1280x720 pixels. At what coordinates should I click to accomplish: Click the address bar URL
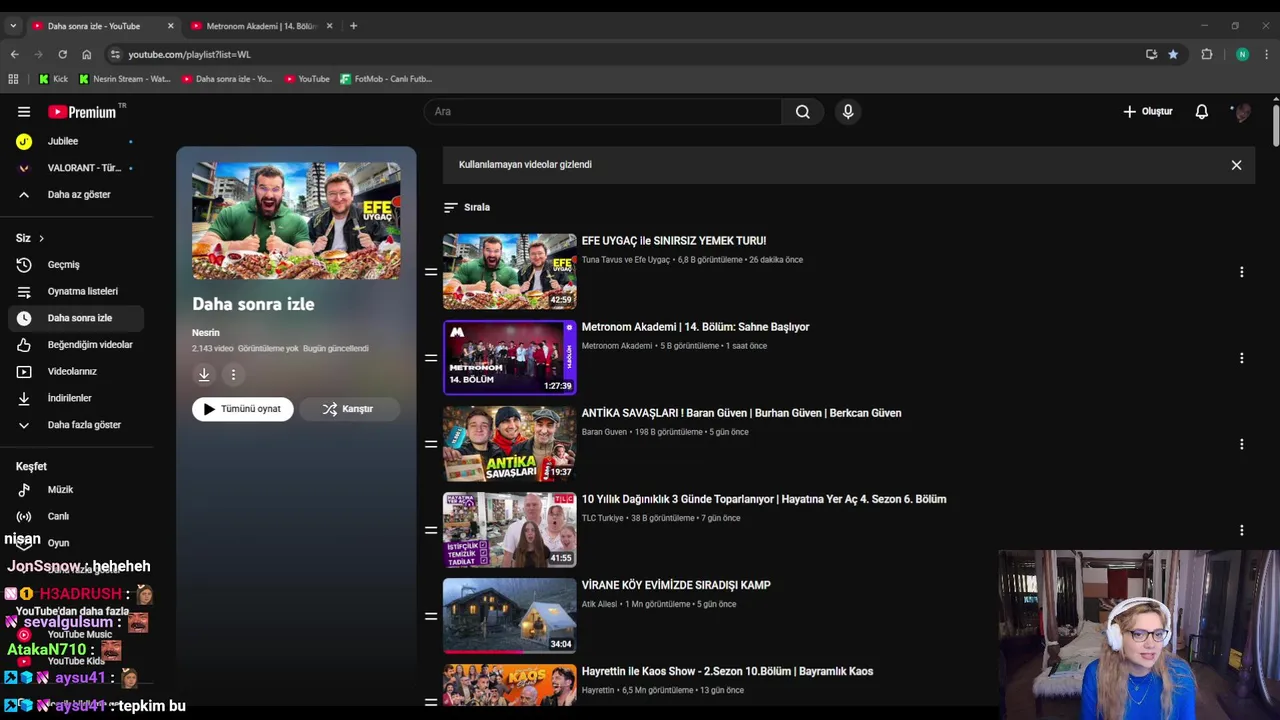189,54
